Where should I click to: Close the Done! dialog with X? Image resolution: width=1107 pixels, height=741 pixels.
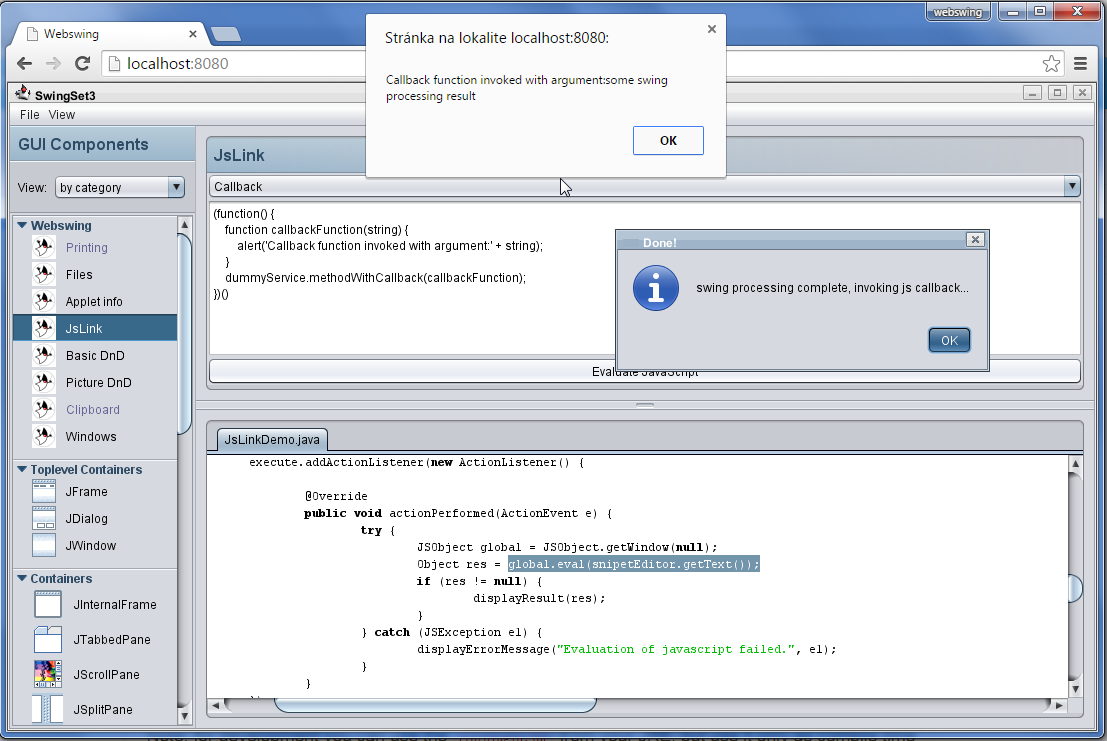(x=975, y=240)
